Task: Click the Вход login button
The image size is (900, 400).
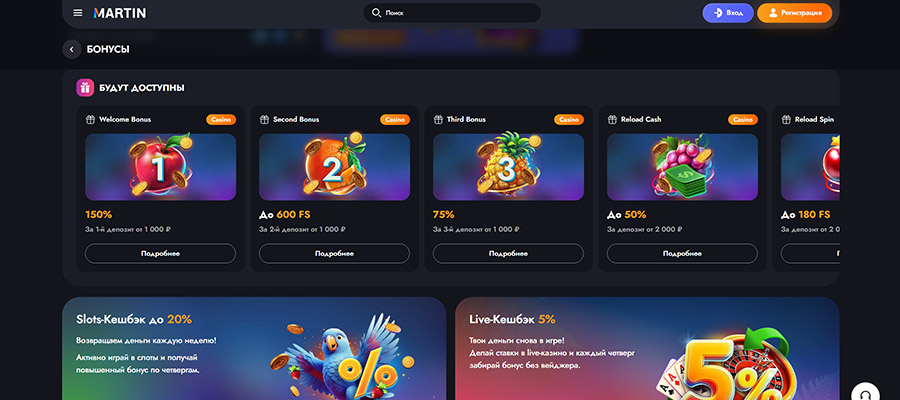Action: (728, 13)
